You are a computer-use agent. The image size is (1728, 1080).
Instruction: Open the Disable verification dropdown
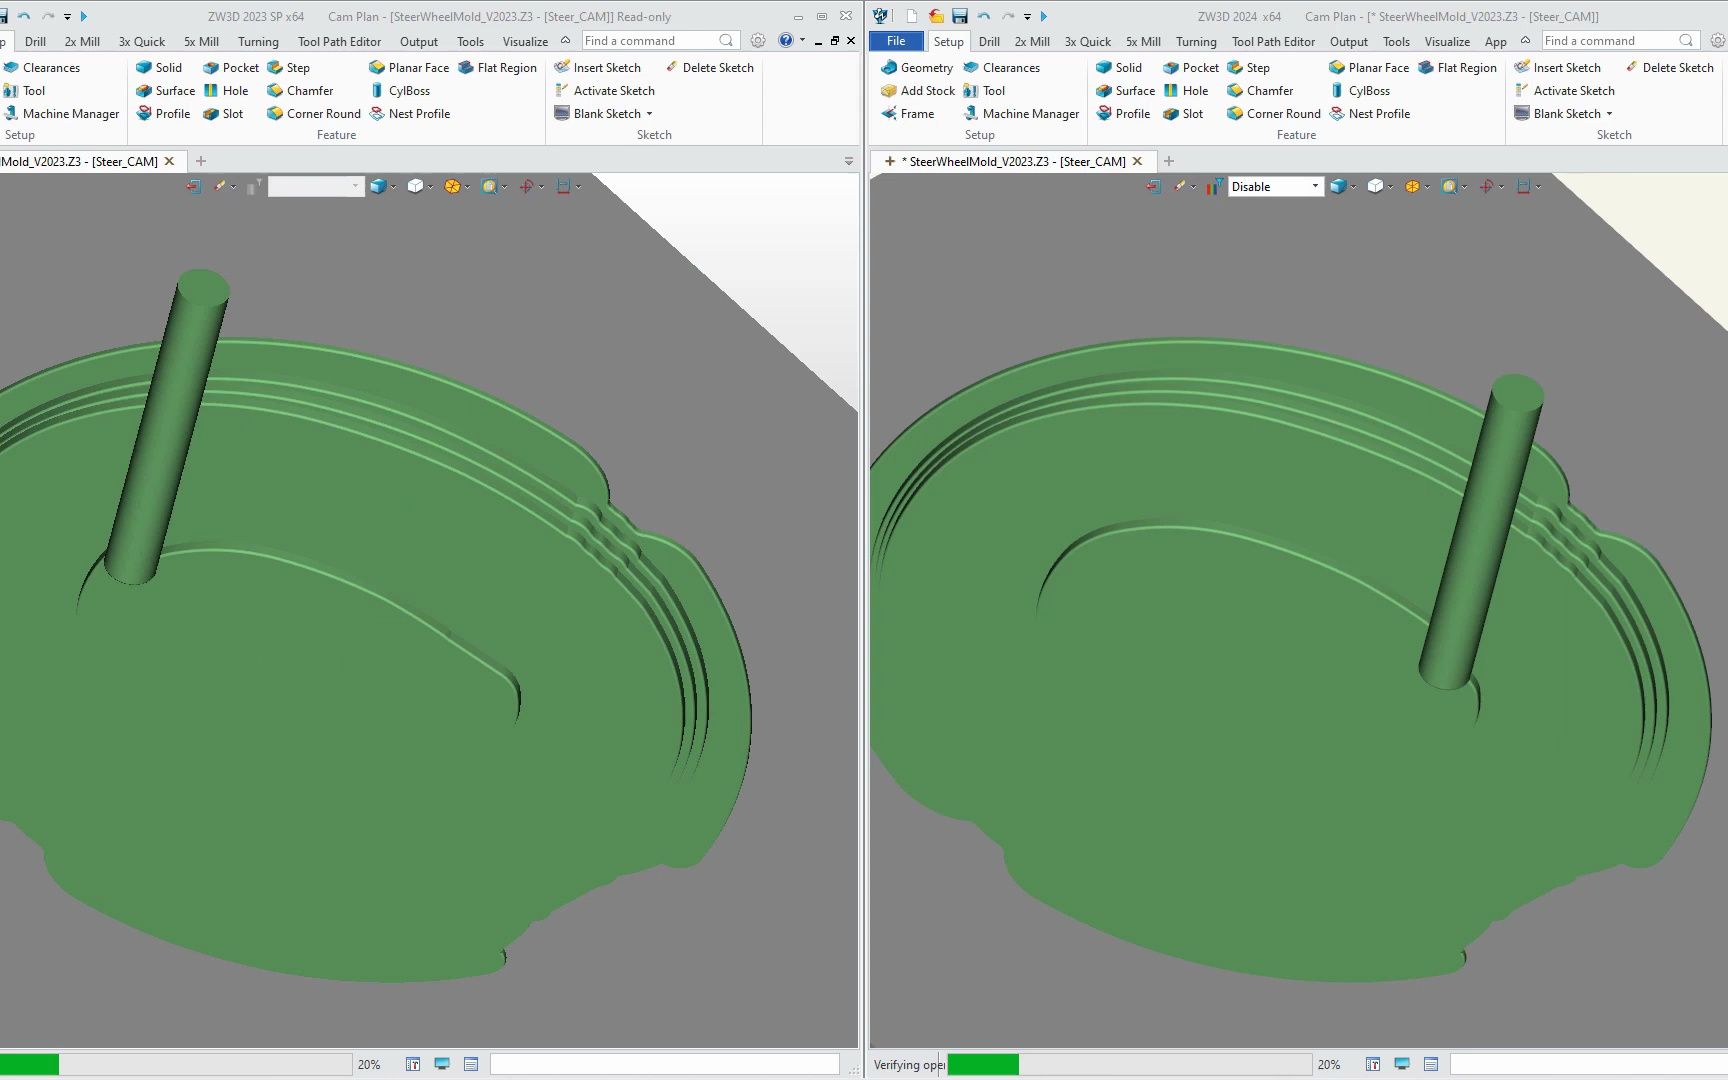1314,186
